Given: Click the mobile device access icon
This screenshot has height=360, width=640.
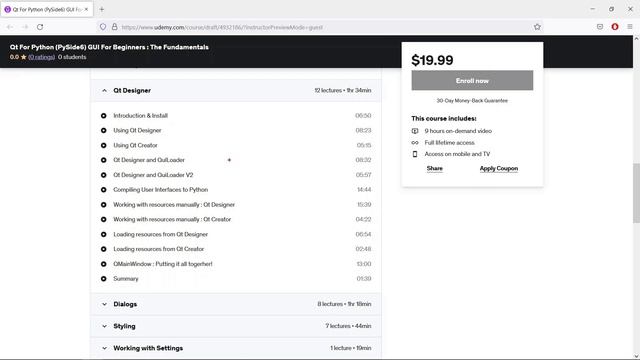Looking at the screenshot, I should pos(415,154).
